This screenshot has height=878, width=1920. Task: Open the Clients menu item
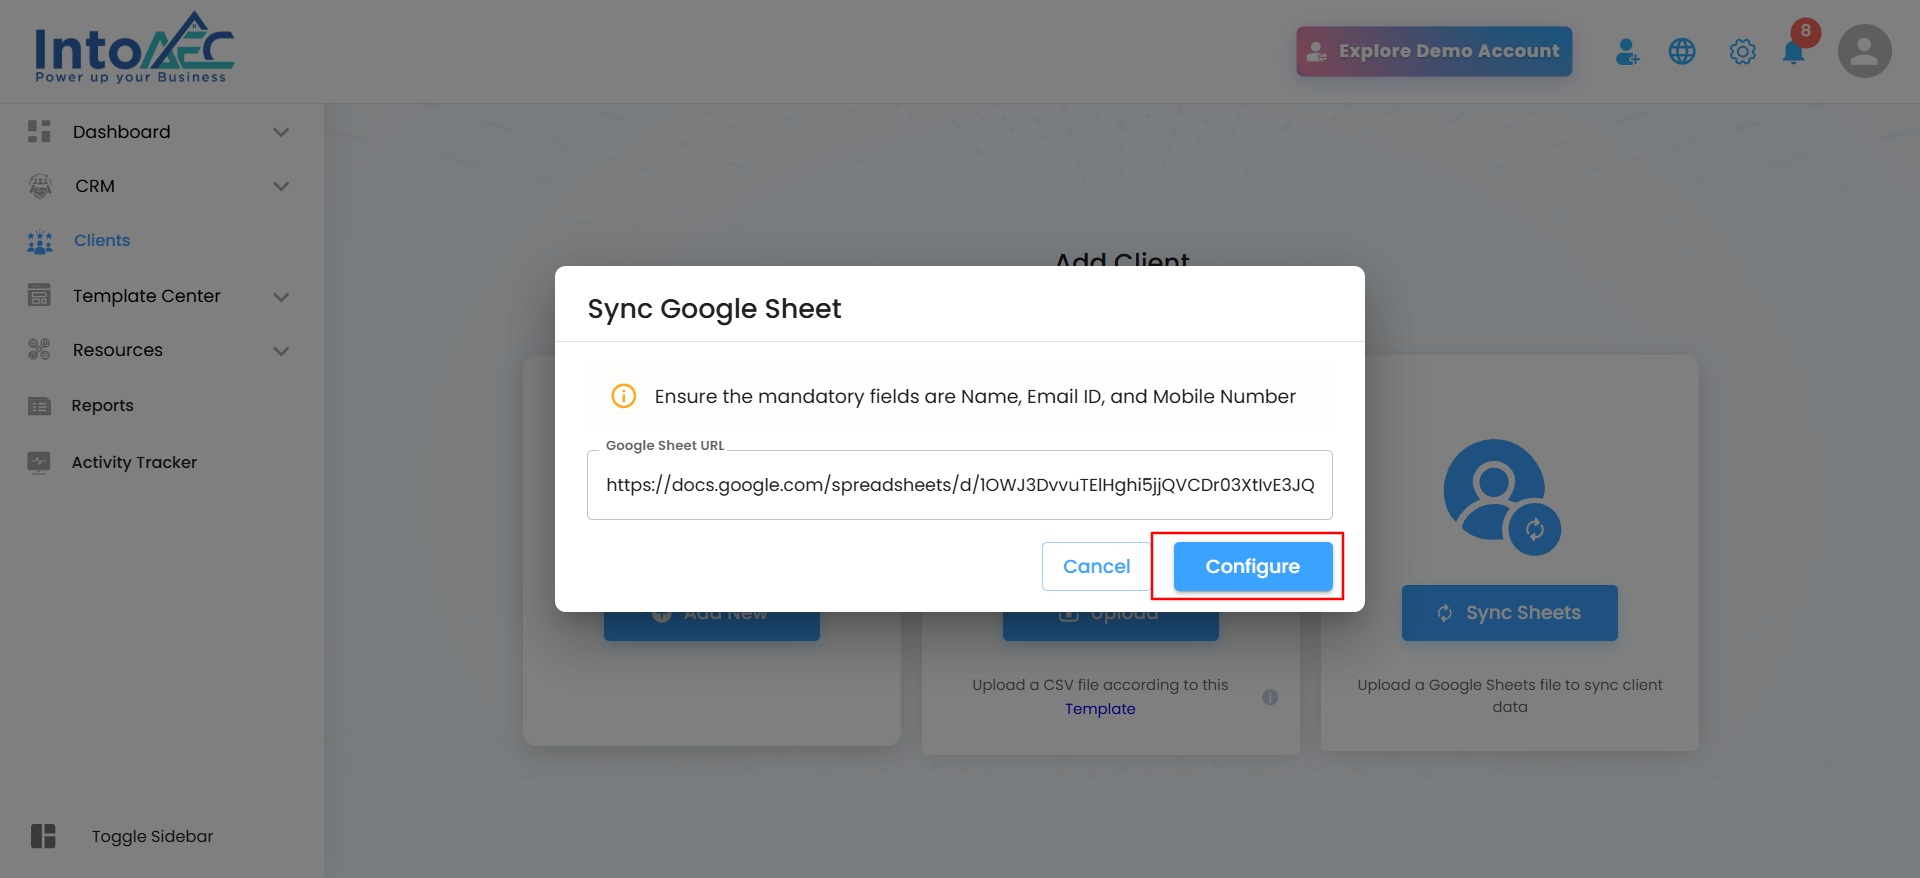pos(102,240)
